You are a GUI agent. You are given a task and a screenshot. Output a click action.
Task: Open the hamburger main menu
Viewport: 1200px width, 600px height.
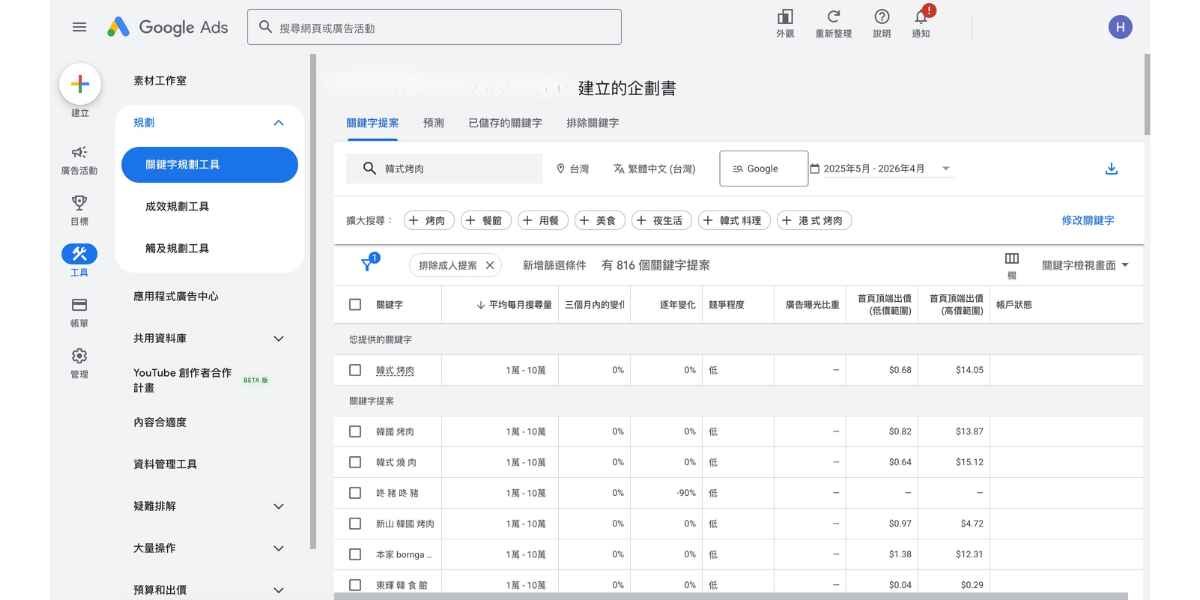pos(79,28)
